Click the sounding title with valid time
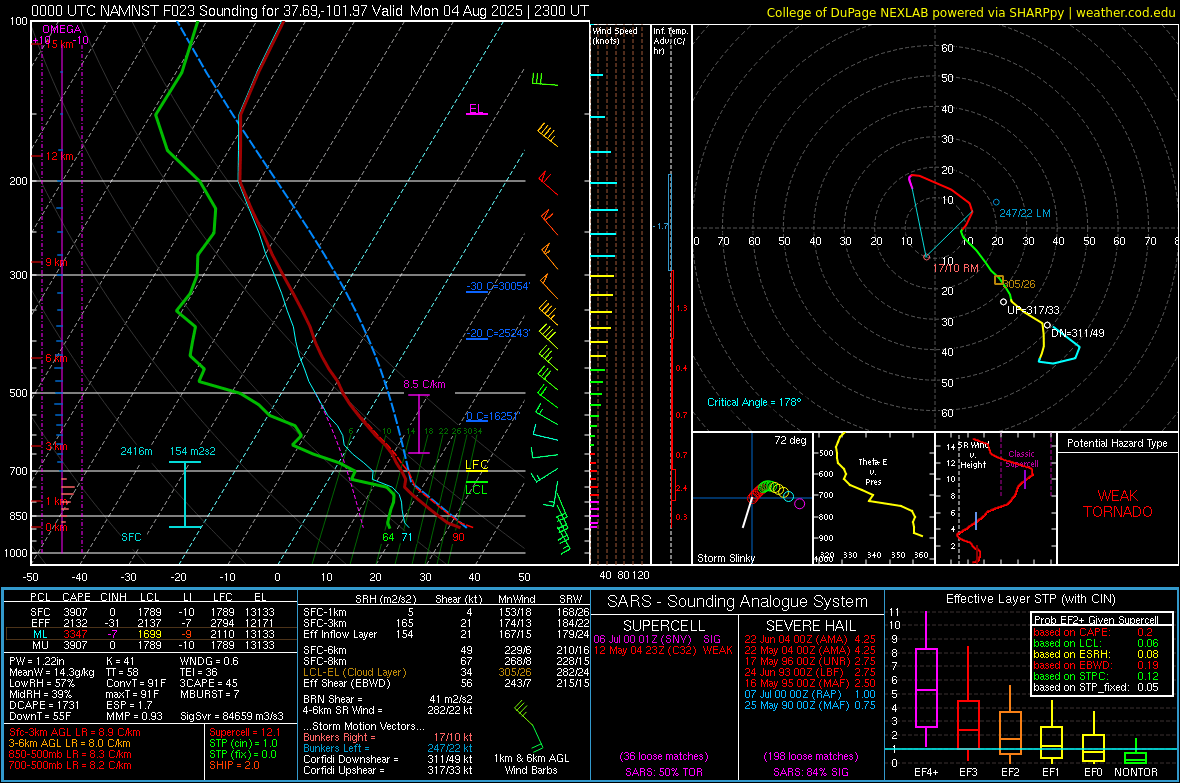The height and width of the screenshot is (783, 1180). 310,11
